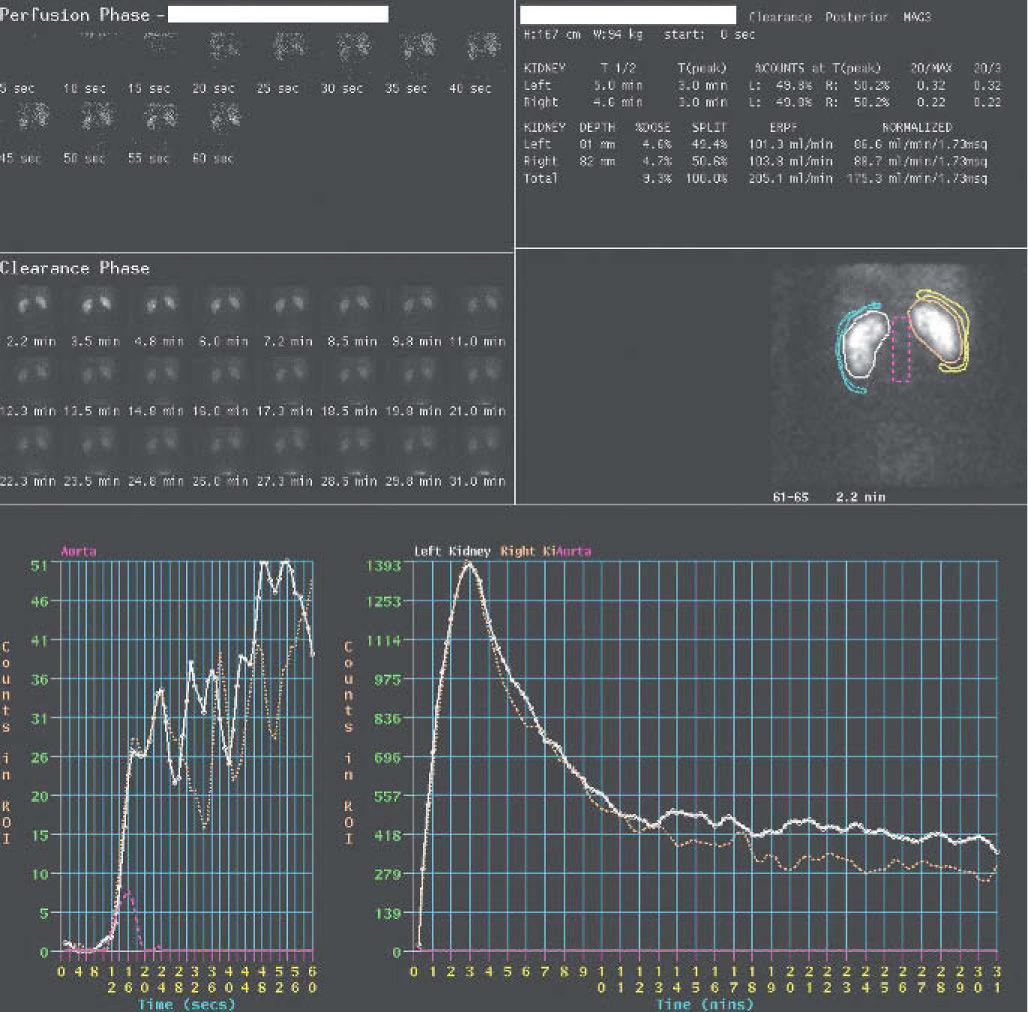The image size is (1028, 1012).
Task: Click the kidney with cyan background ROI
Action: tap(861, 346)
